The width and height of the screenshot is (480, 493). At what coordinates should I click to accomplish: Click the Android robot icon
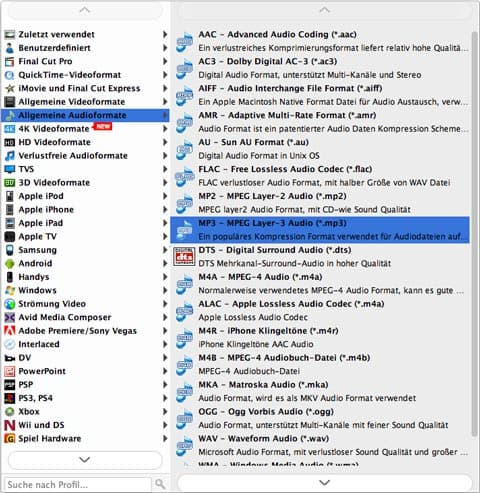point(10,264)
